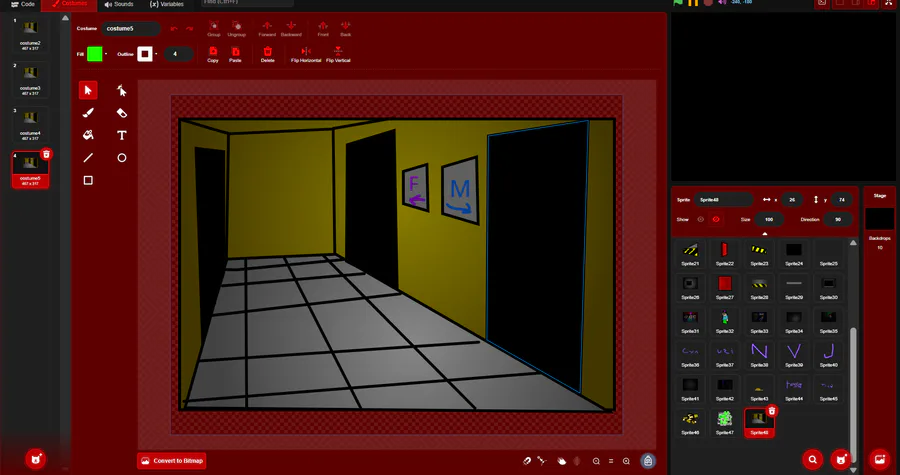Screen dimensions: 900x475
Task: Click the green flag
Action: pos(678,2)
